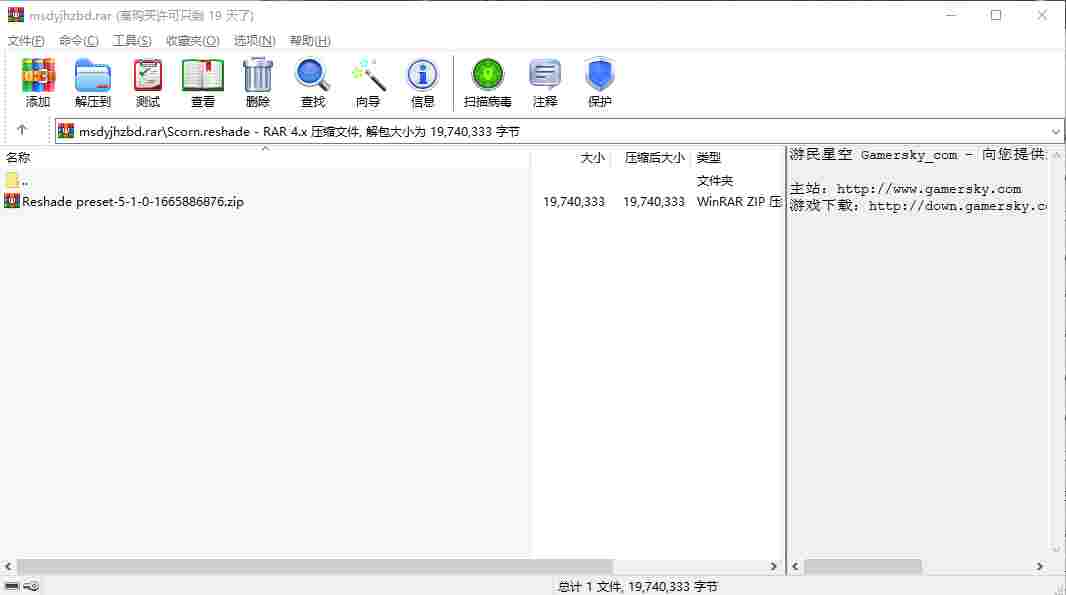
Task: Launch the Wizard (向导) wand icon
Action: tap(368, 82)
